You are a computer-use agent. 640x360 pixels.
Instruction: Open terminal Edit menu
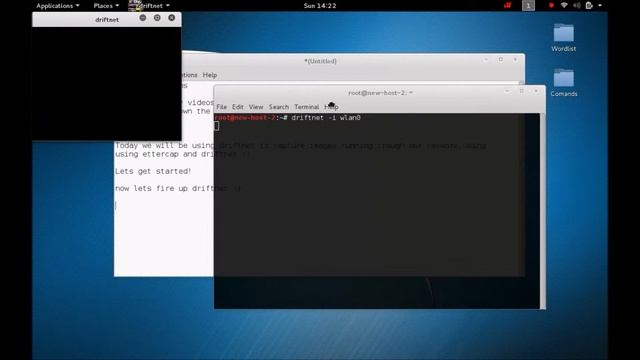pyautogui.click(x=238, y=107)
